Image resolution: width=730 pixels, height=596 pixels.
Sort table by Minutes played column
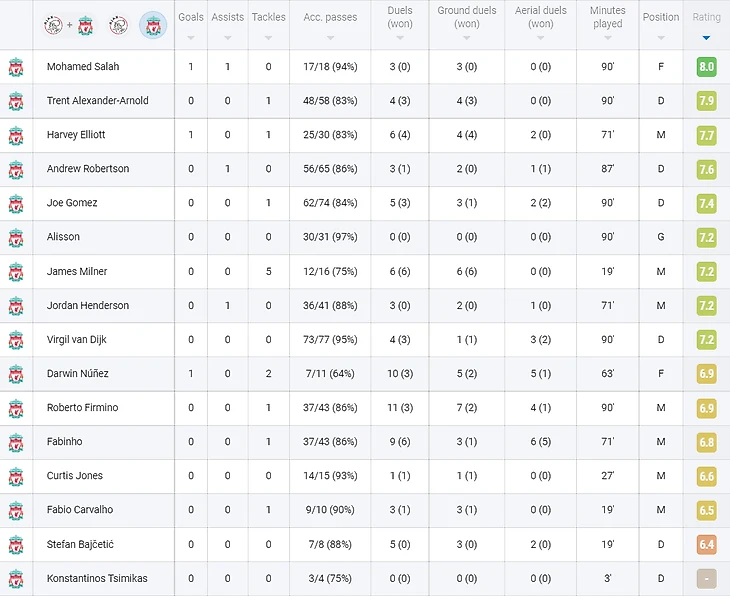click(x=608, y=24)
